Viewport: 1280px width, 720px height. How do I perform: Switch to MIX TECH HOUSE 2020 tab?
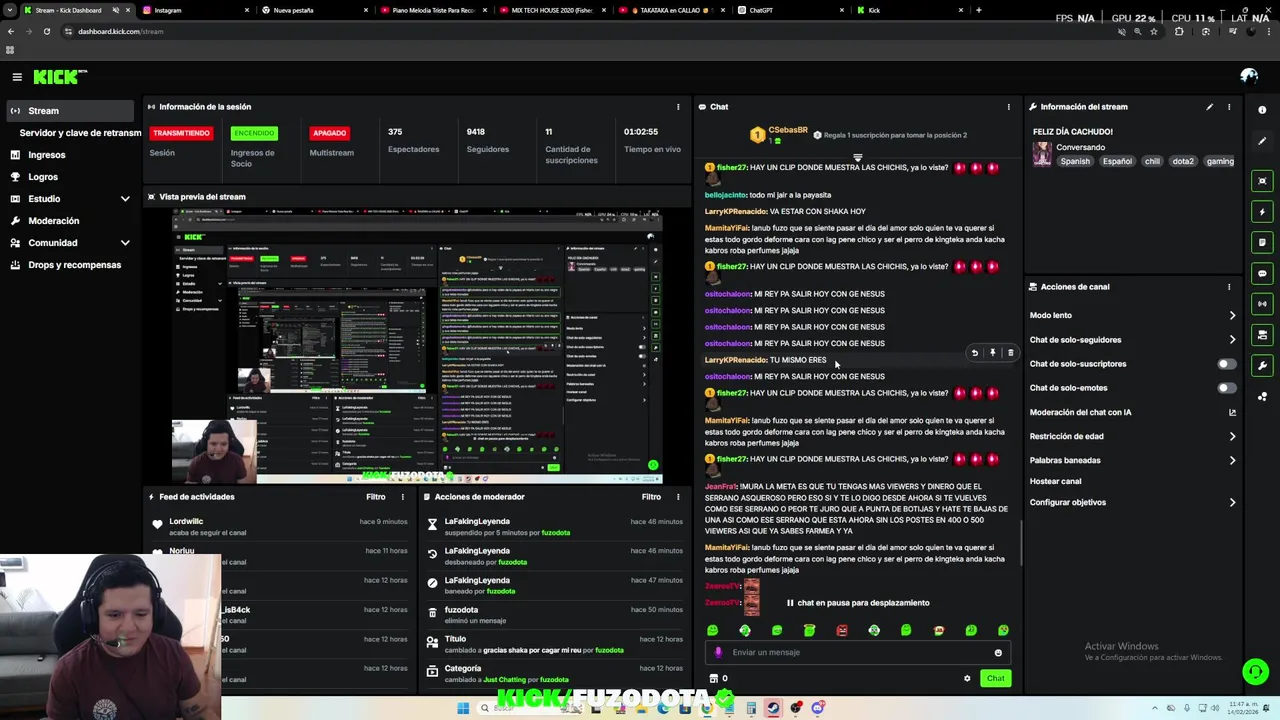coord(552,10)
